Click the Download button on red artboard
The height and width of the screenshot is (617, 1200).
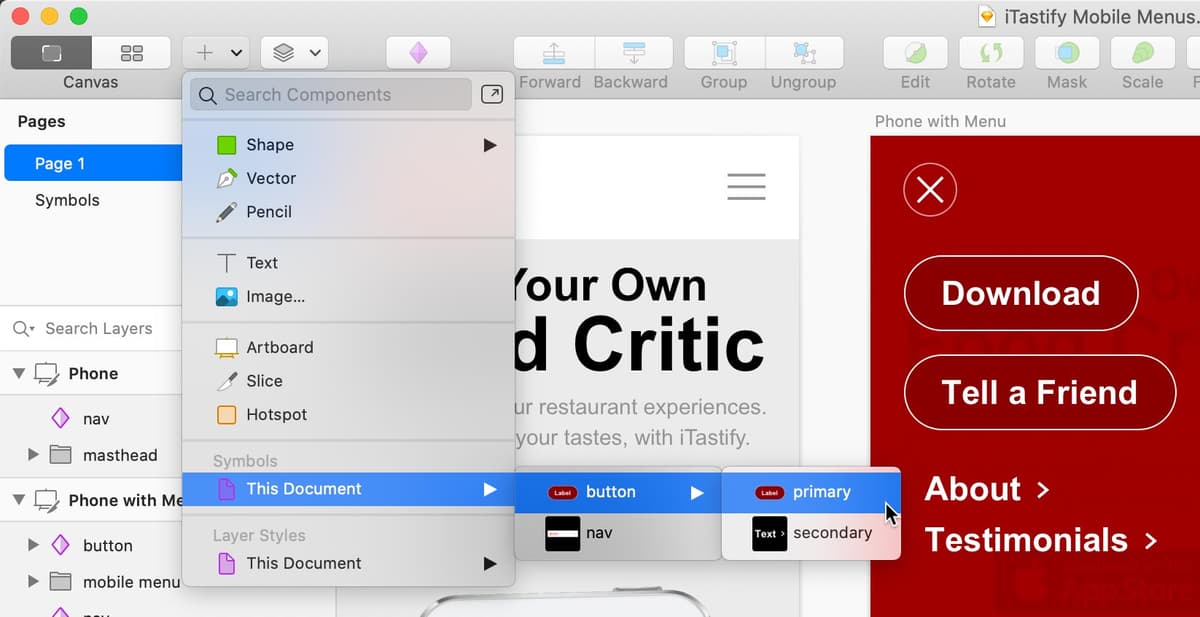[1021, 293]
